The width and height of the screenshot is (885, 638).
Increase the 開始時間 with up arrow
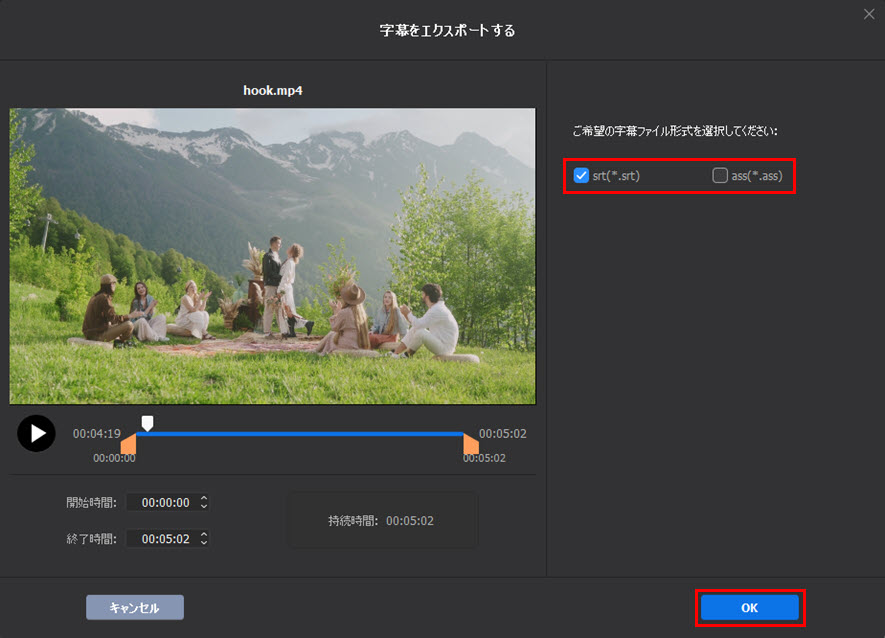point(204,498)
